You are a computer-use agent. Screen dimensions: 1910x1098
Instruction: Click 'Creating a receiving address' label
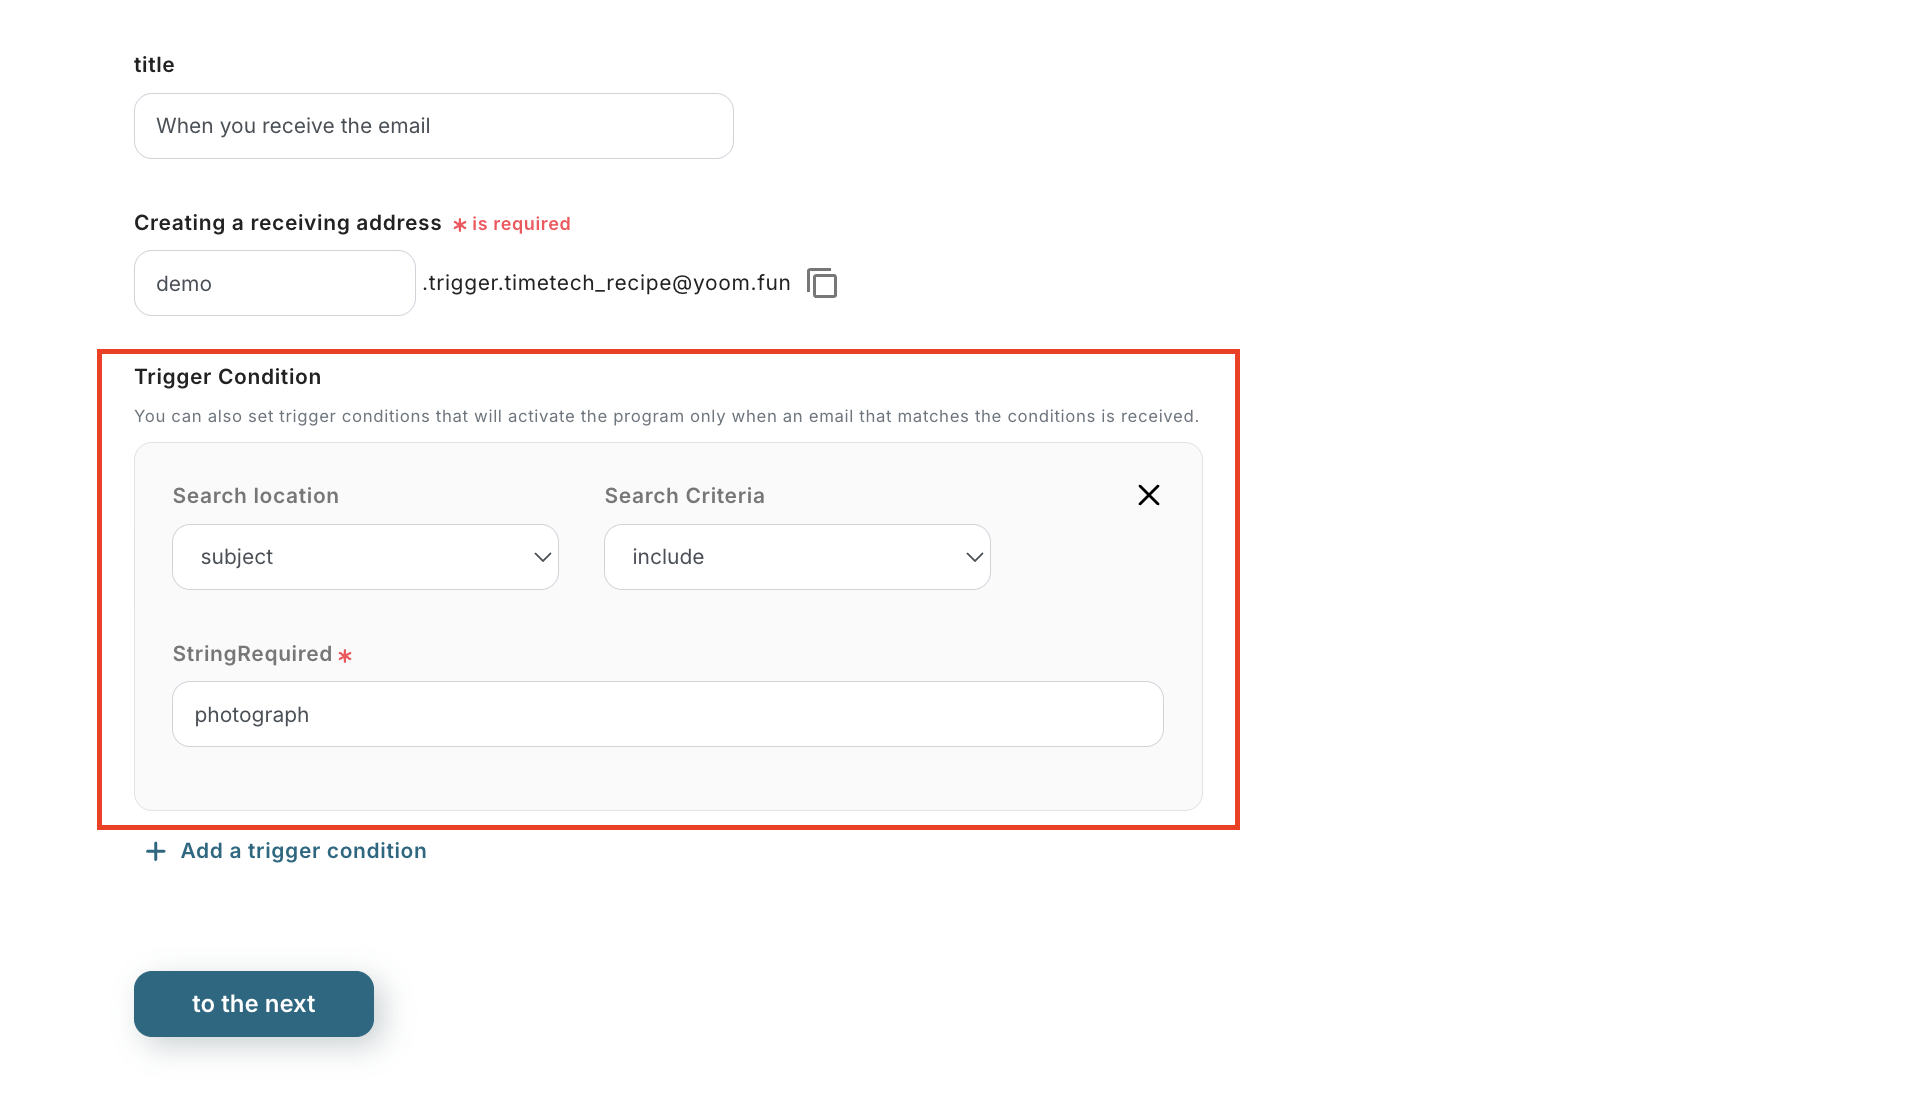pyautogui.click(x=287, y=223)
